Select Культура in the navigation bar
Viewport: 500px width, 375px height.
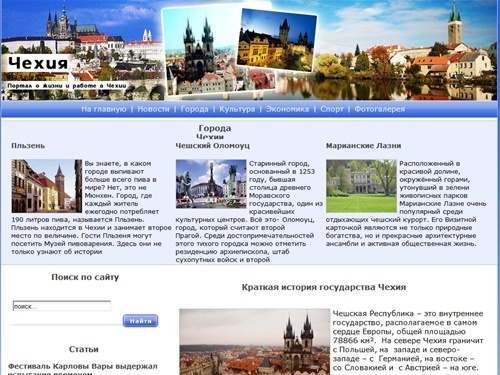237,109
